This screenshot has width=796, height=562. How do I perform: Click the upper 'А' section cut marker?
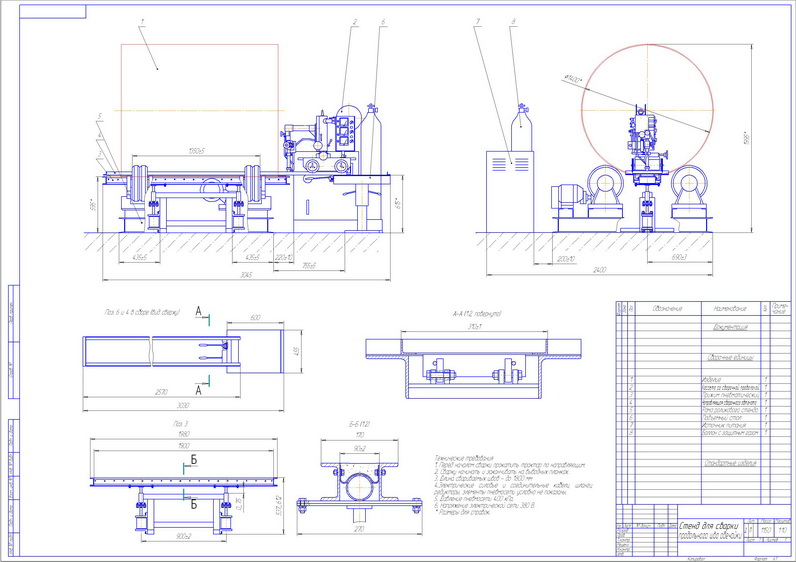(x=198, y=311)
